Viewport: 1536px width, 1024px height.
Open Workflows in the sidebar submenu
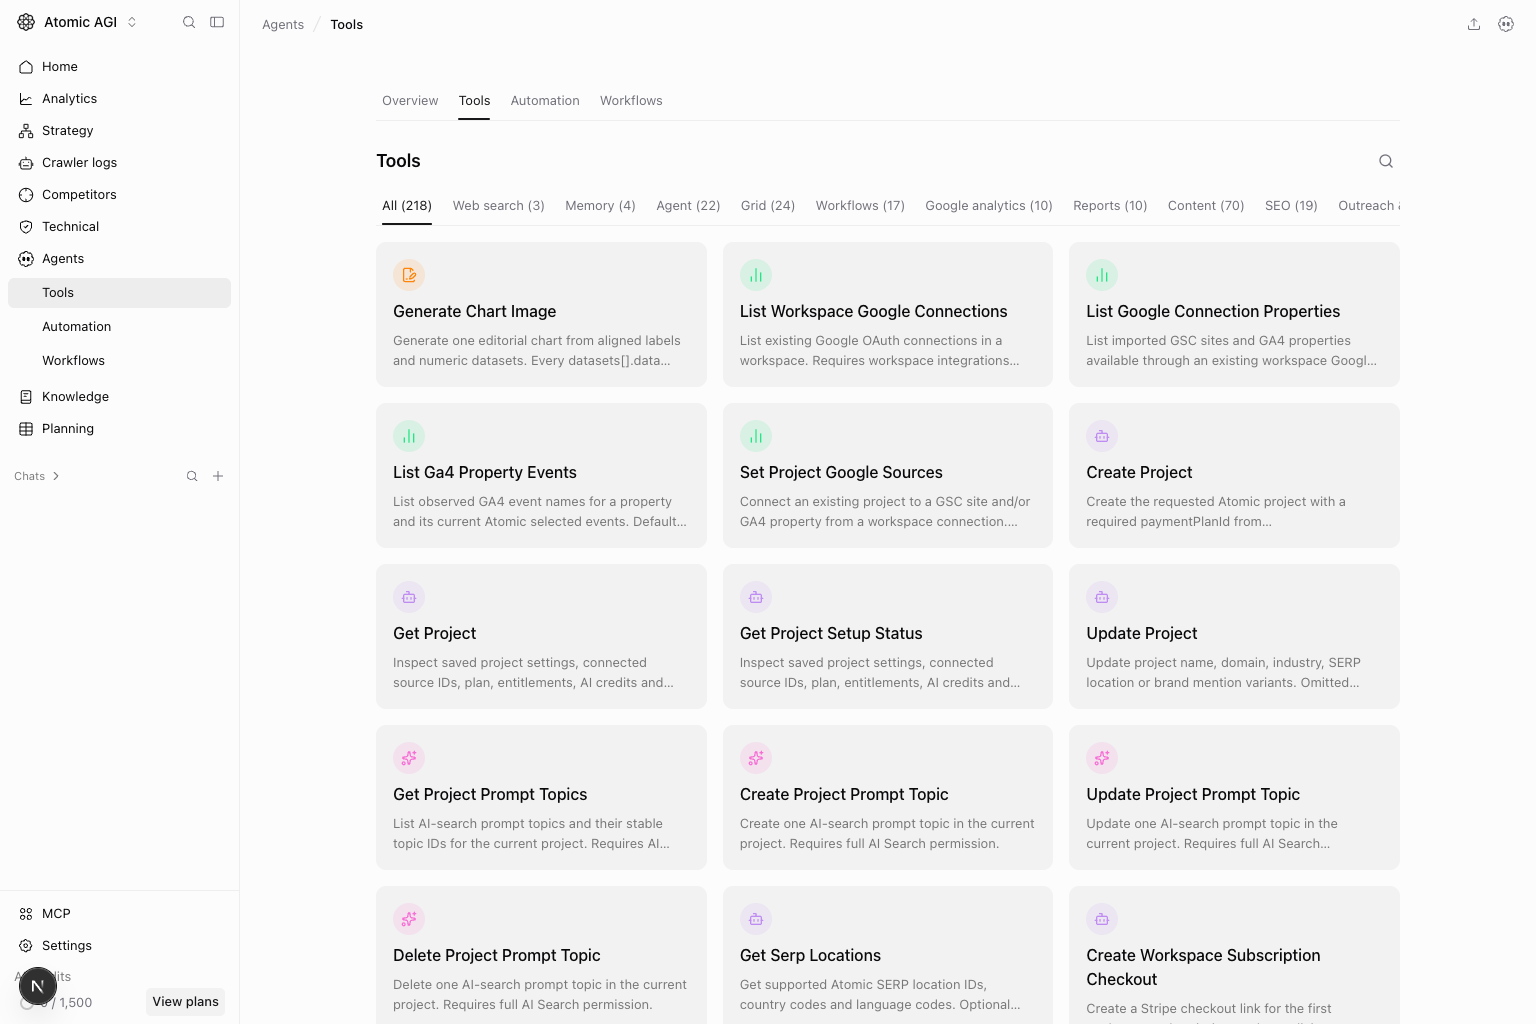[119, 361]
